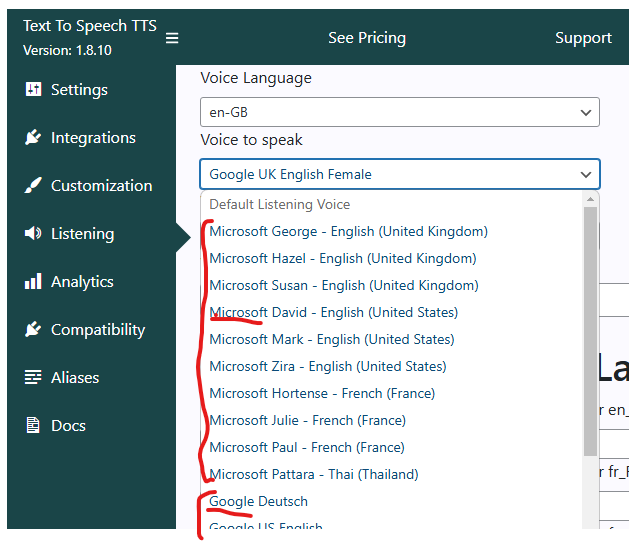Select Microsoft Julie - French (France)
This screenshot has height=541, width=629.
(x=392, y=420)
